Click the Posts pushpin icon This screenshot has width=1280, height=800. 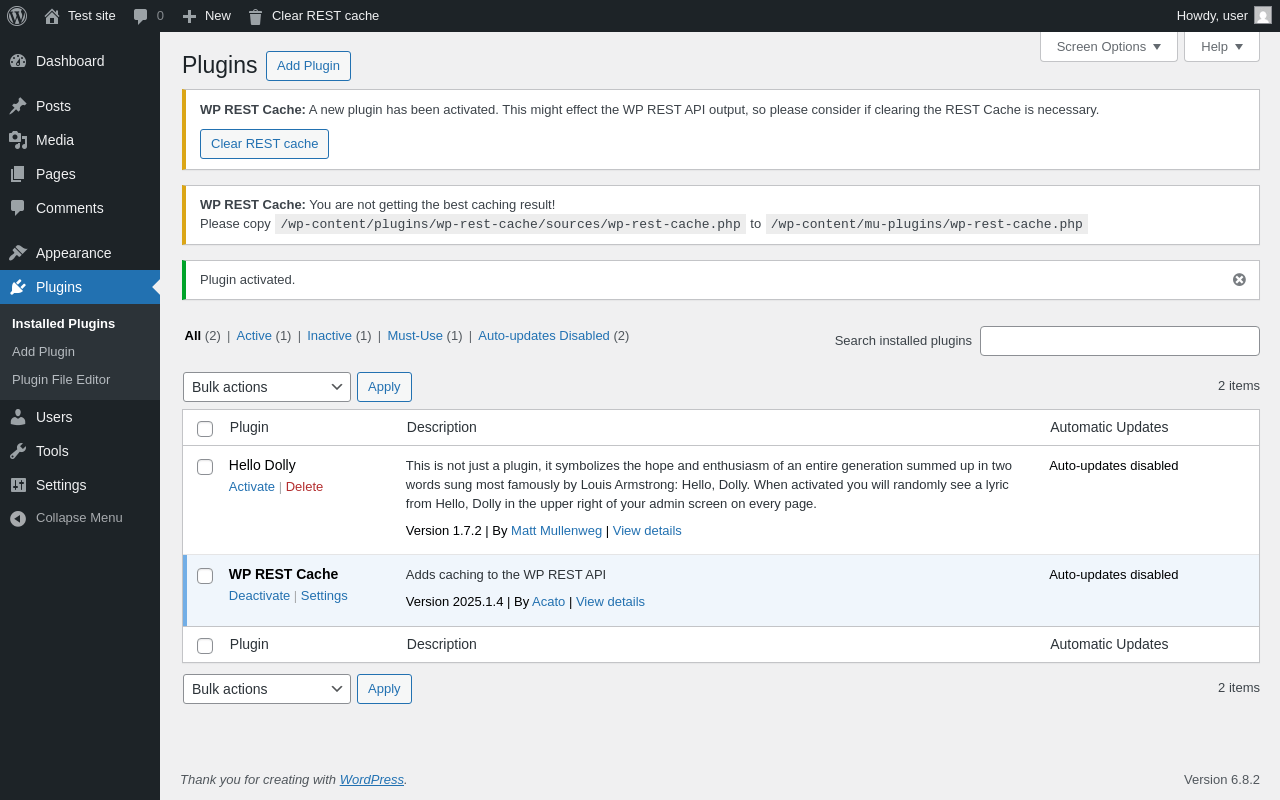[x=18, y=106]
